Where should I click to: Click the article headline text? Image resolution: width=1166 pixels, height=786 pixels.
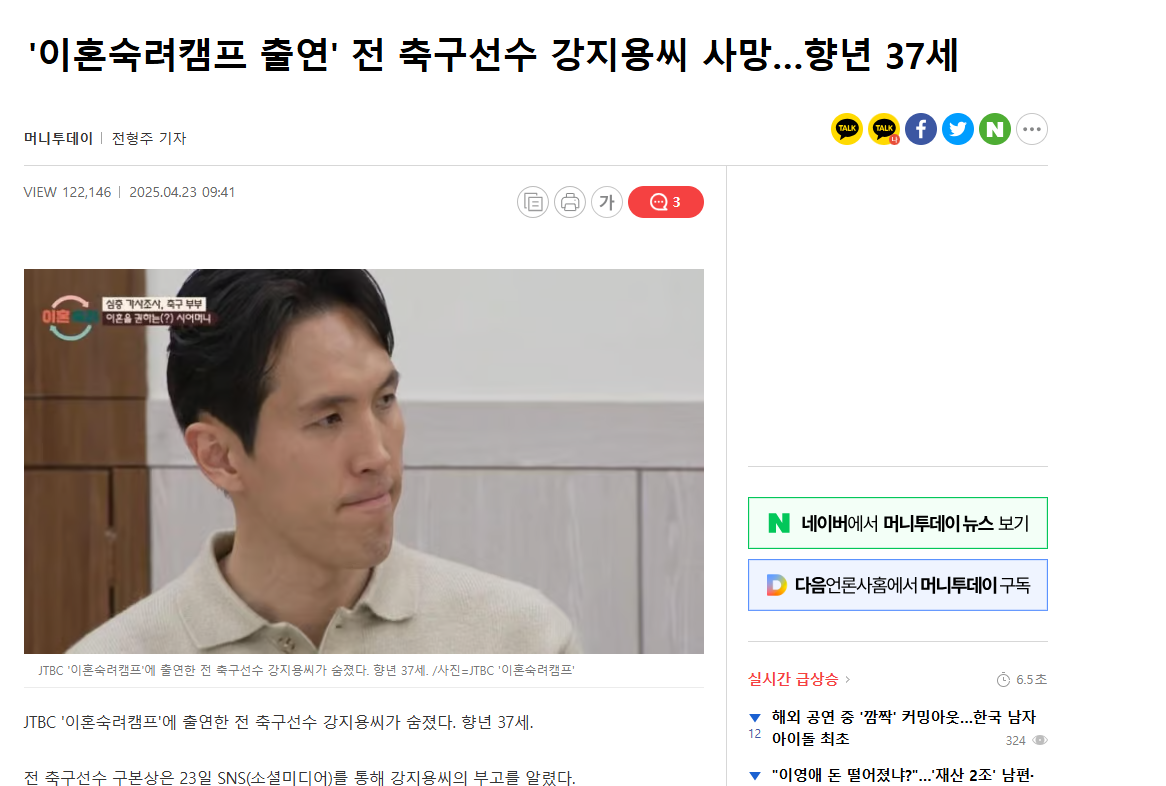pos(493,55)
